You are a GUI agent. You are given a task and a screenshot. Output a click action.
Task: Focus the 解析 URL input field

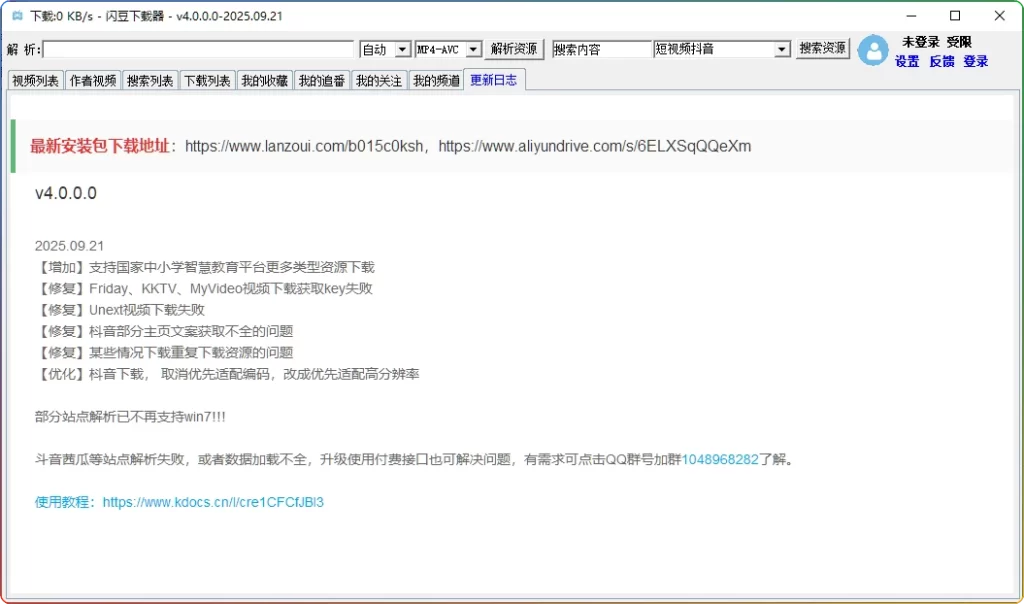pyautogui.click(x=199, y=49)
